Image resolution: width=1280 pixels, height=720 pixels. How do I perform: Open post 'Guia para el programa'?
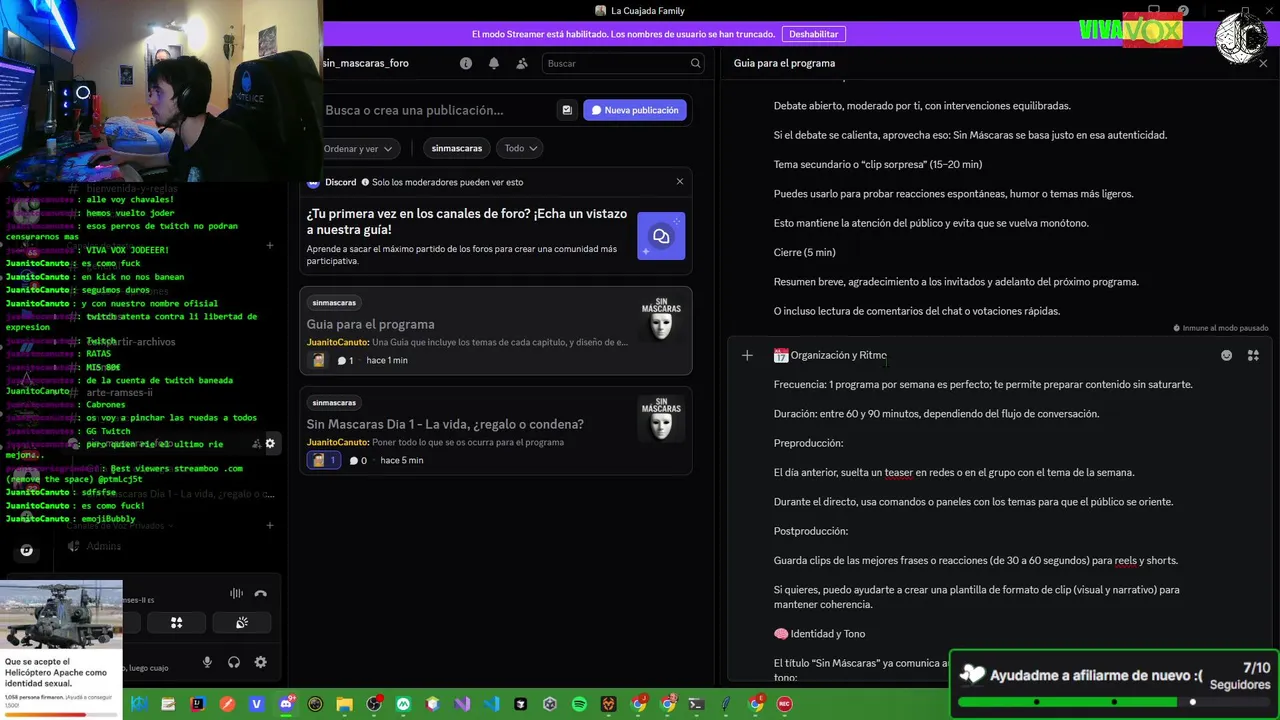click(x=496, y=331)
